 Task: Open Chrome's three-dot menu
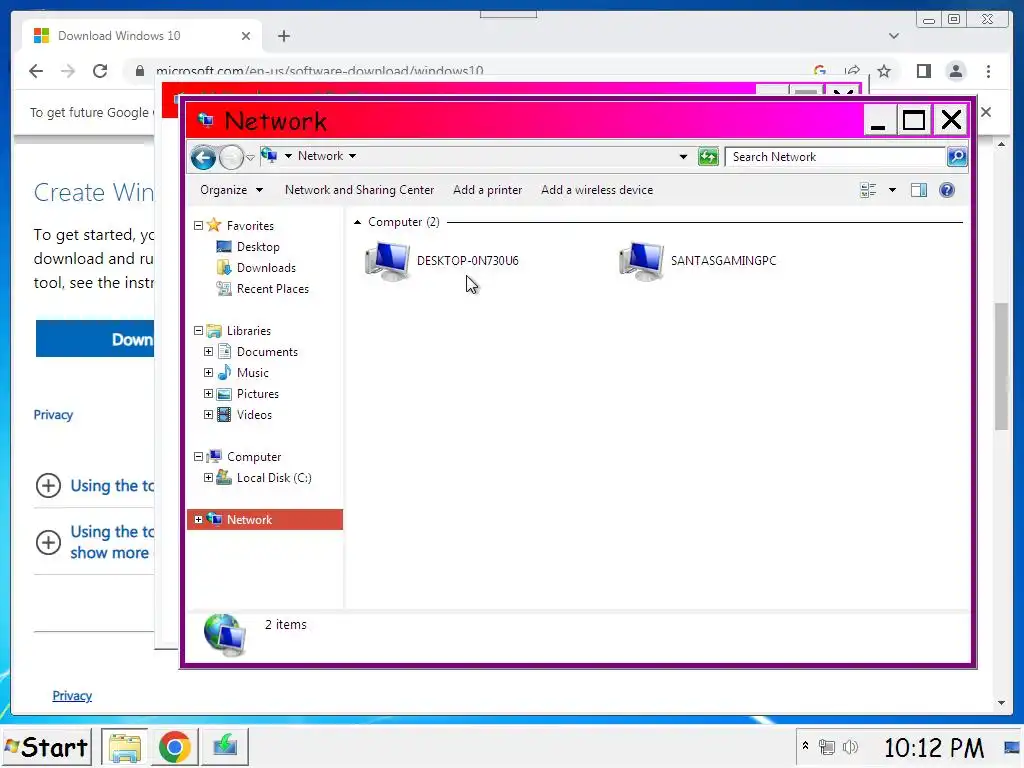tap(989, 71)
